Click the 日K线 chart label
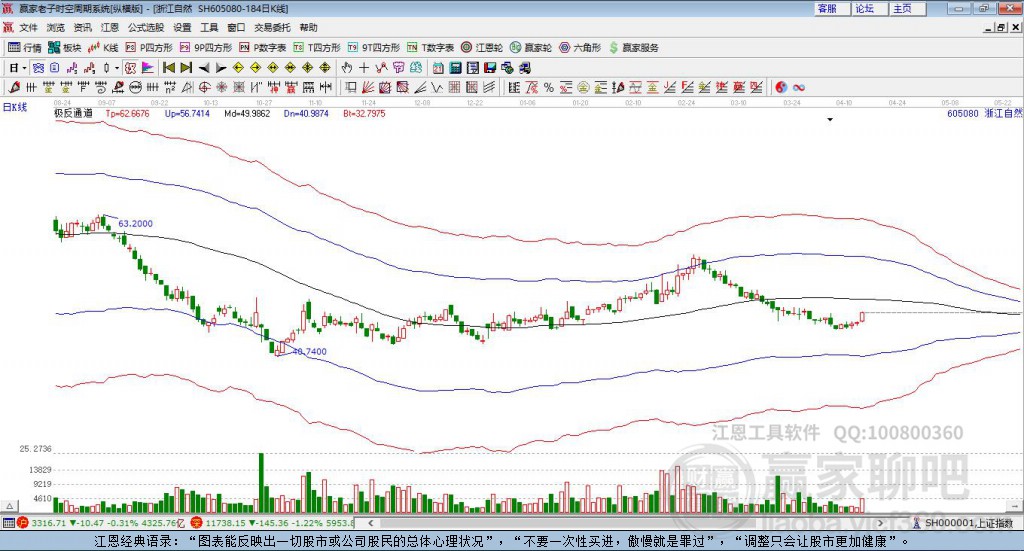The image size is (1024, 551). coord(15,107)
